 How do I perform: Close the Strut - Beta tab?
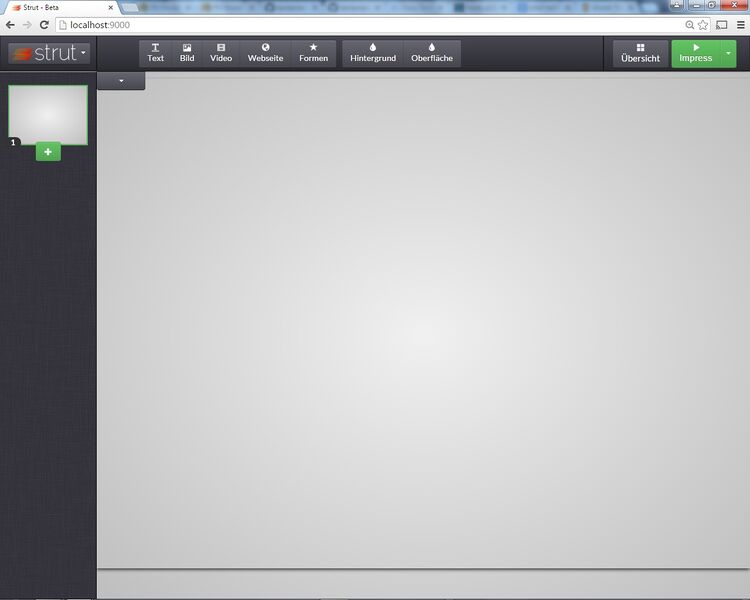click(x=112, y=7)
